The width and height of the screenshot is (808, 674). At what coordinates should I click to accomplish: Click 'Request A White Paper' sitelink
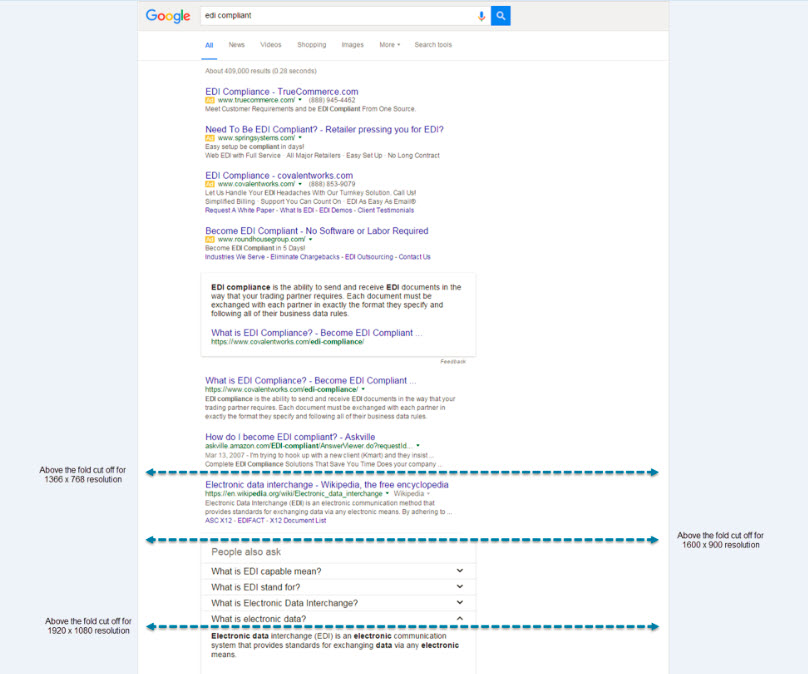pos(240,210)
